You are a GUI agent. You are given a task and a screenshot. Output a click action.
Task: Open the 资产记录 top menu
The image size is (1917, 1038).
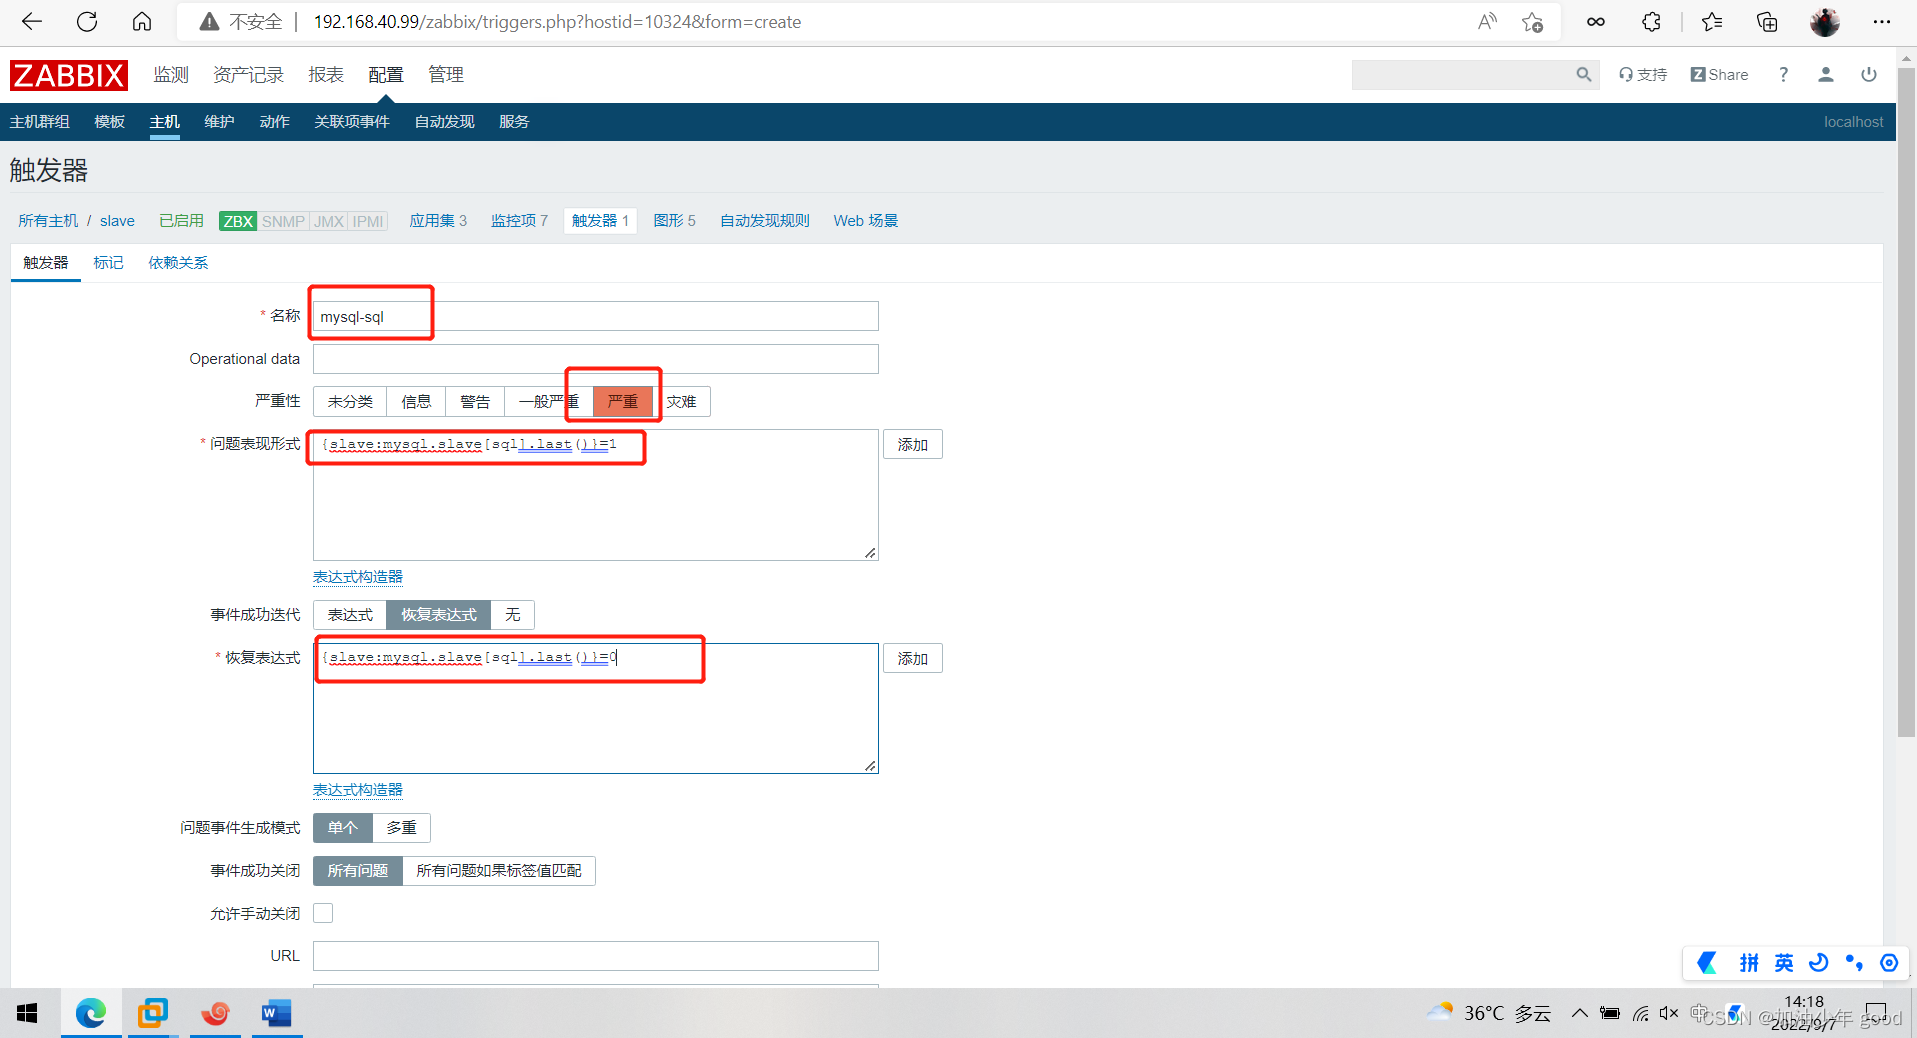point(248,75)
